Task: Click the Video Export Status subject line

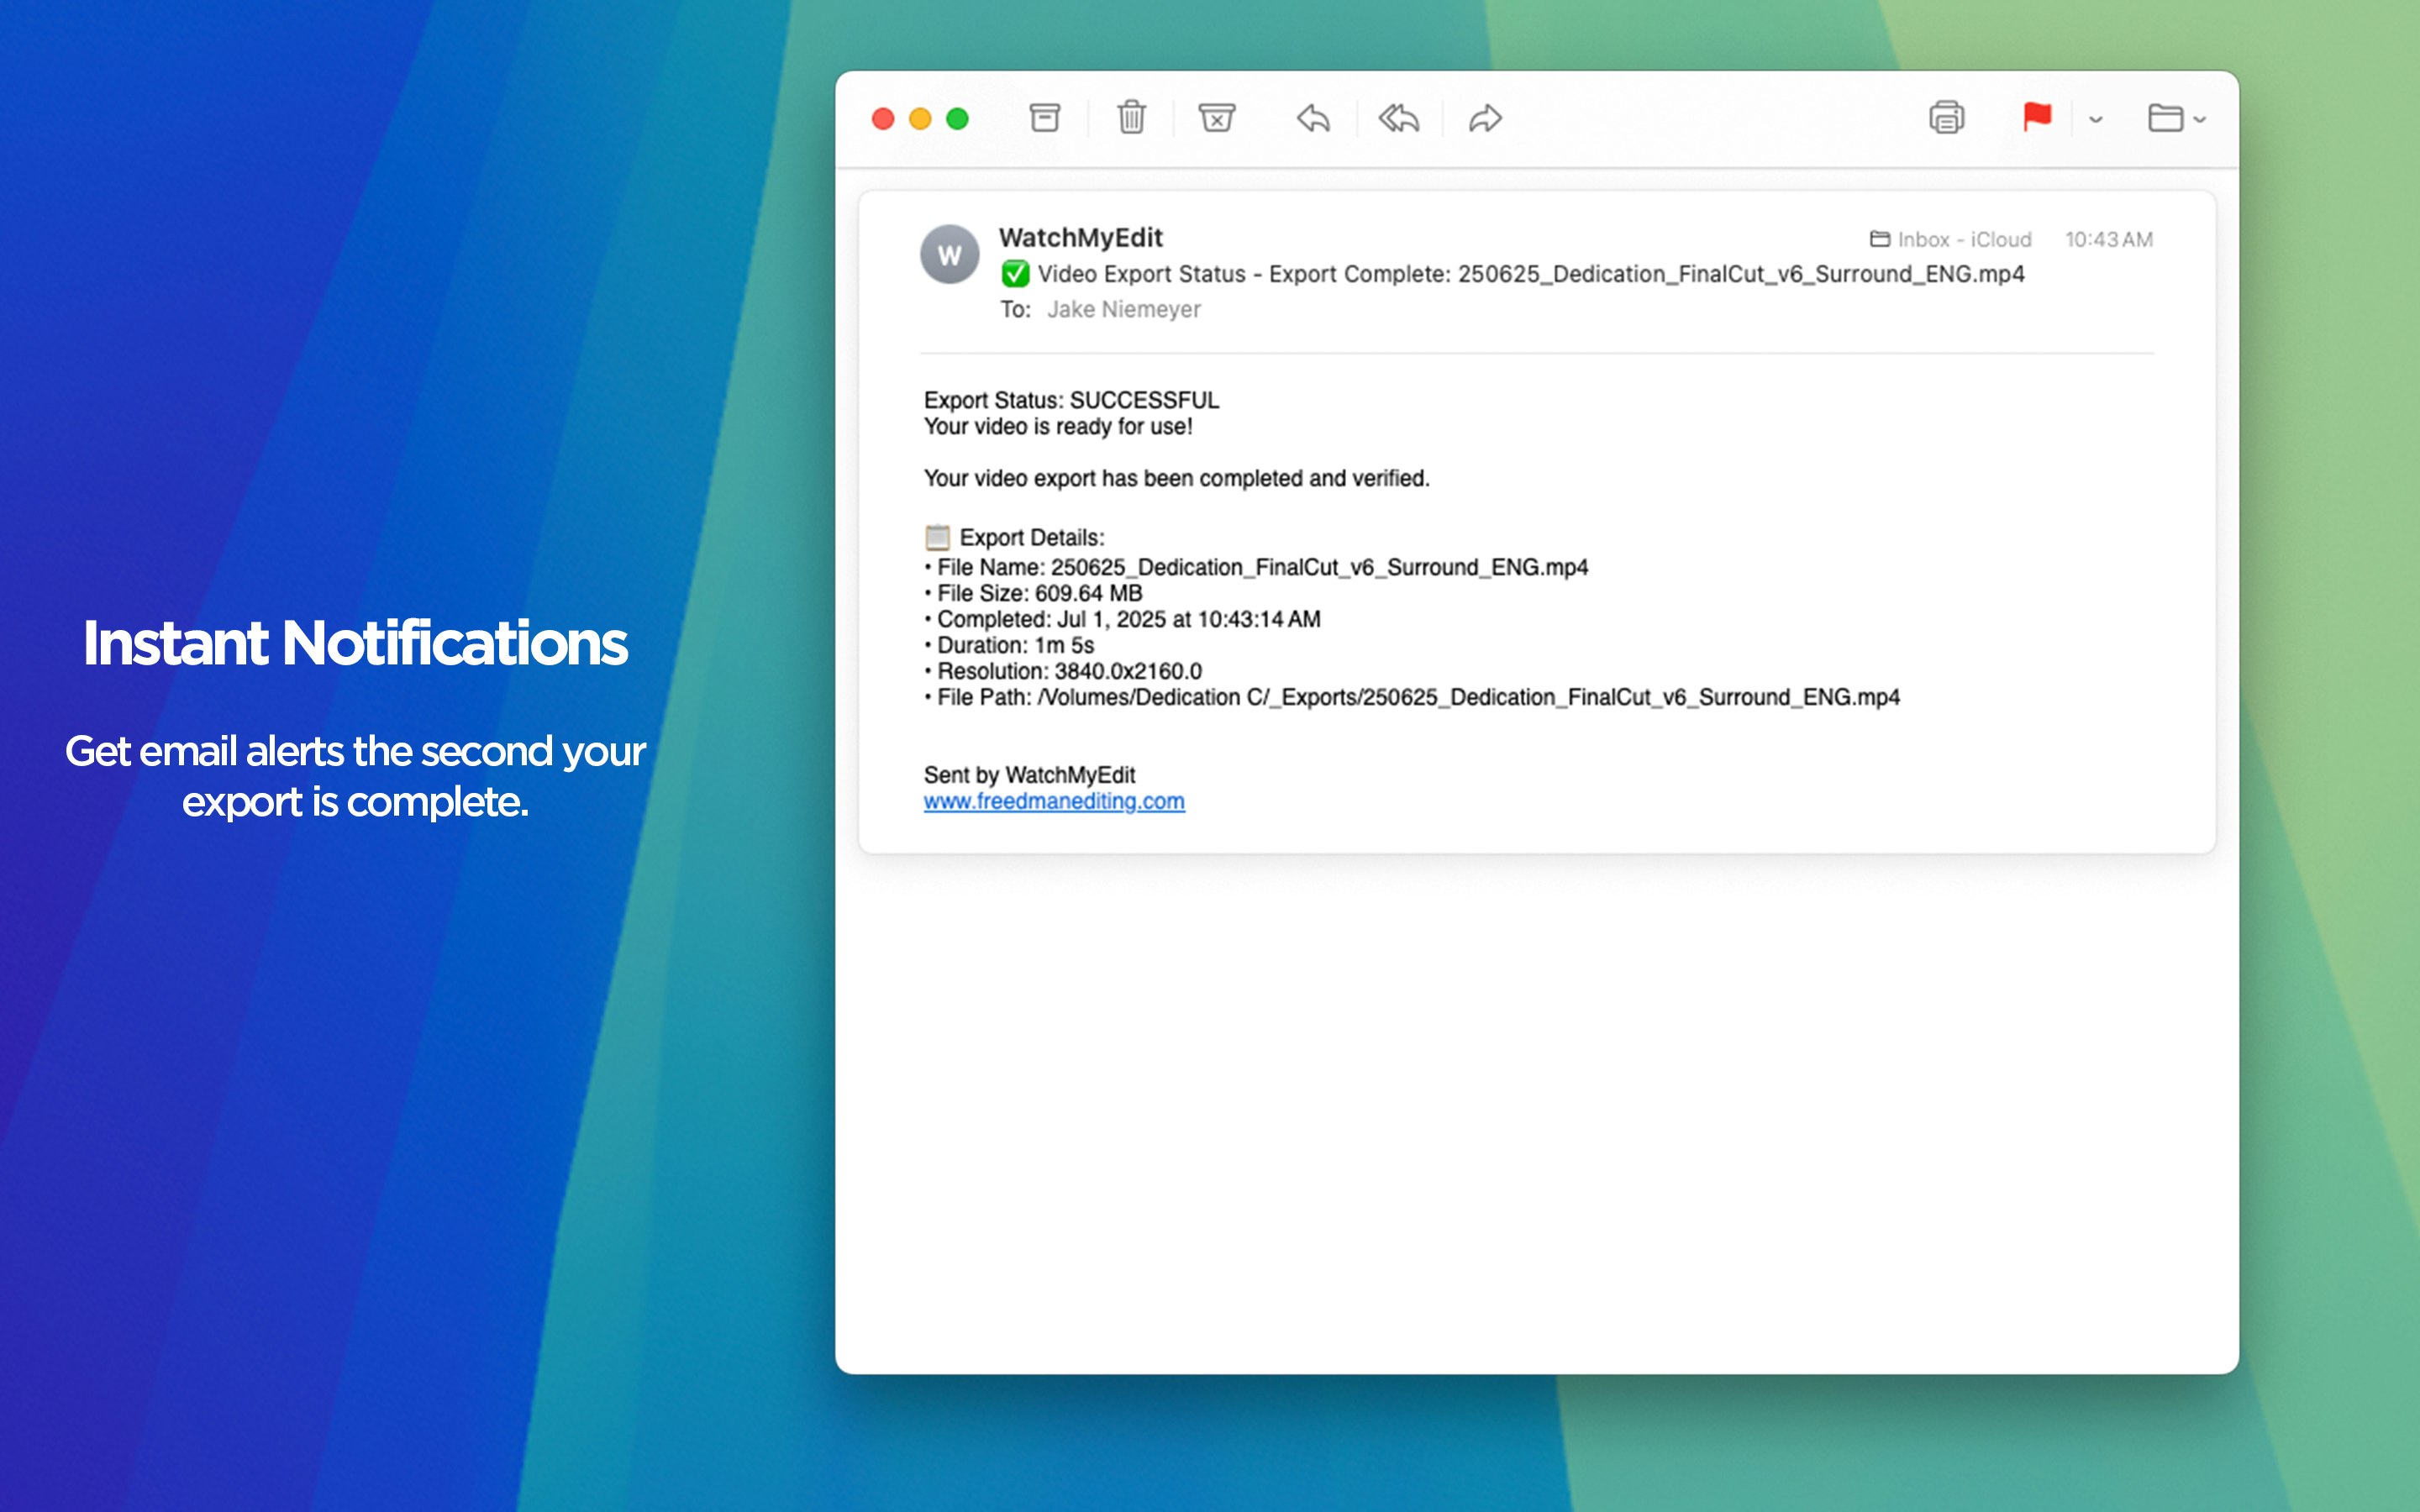Action: (x=1530, y=274)
